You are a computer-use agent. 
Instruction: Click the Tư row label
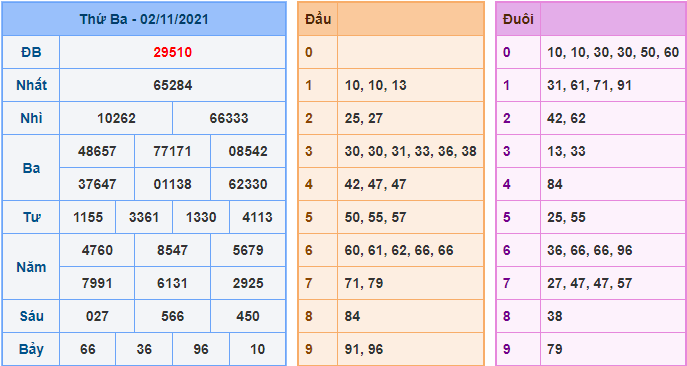(31, 217)
